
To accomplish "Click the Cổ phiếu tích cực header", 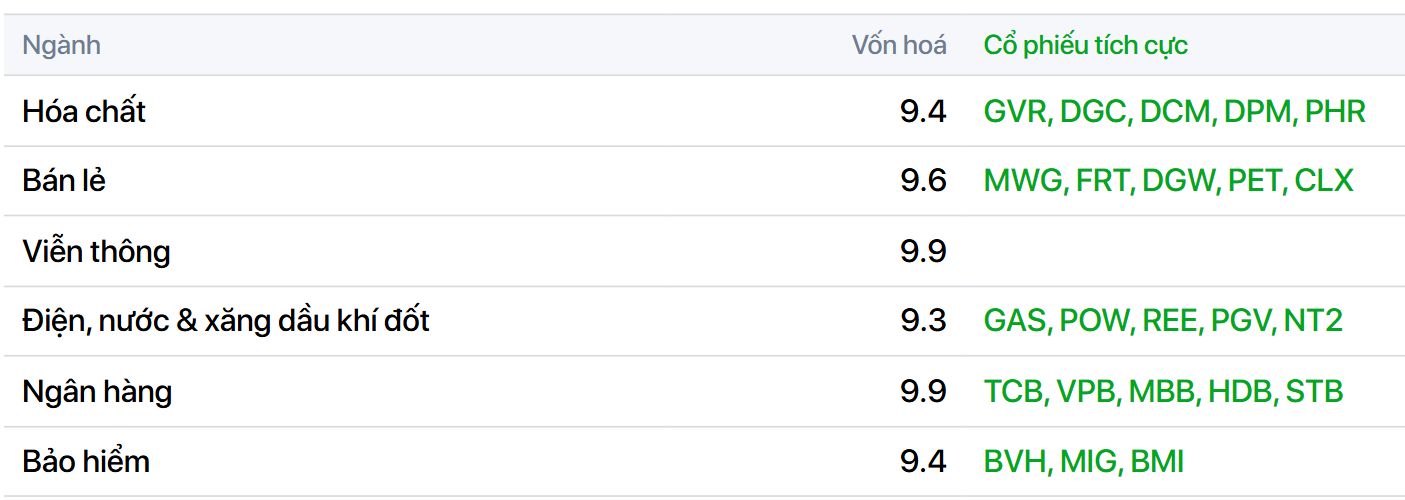I will point(1085,45).
